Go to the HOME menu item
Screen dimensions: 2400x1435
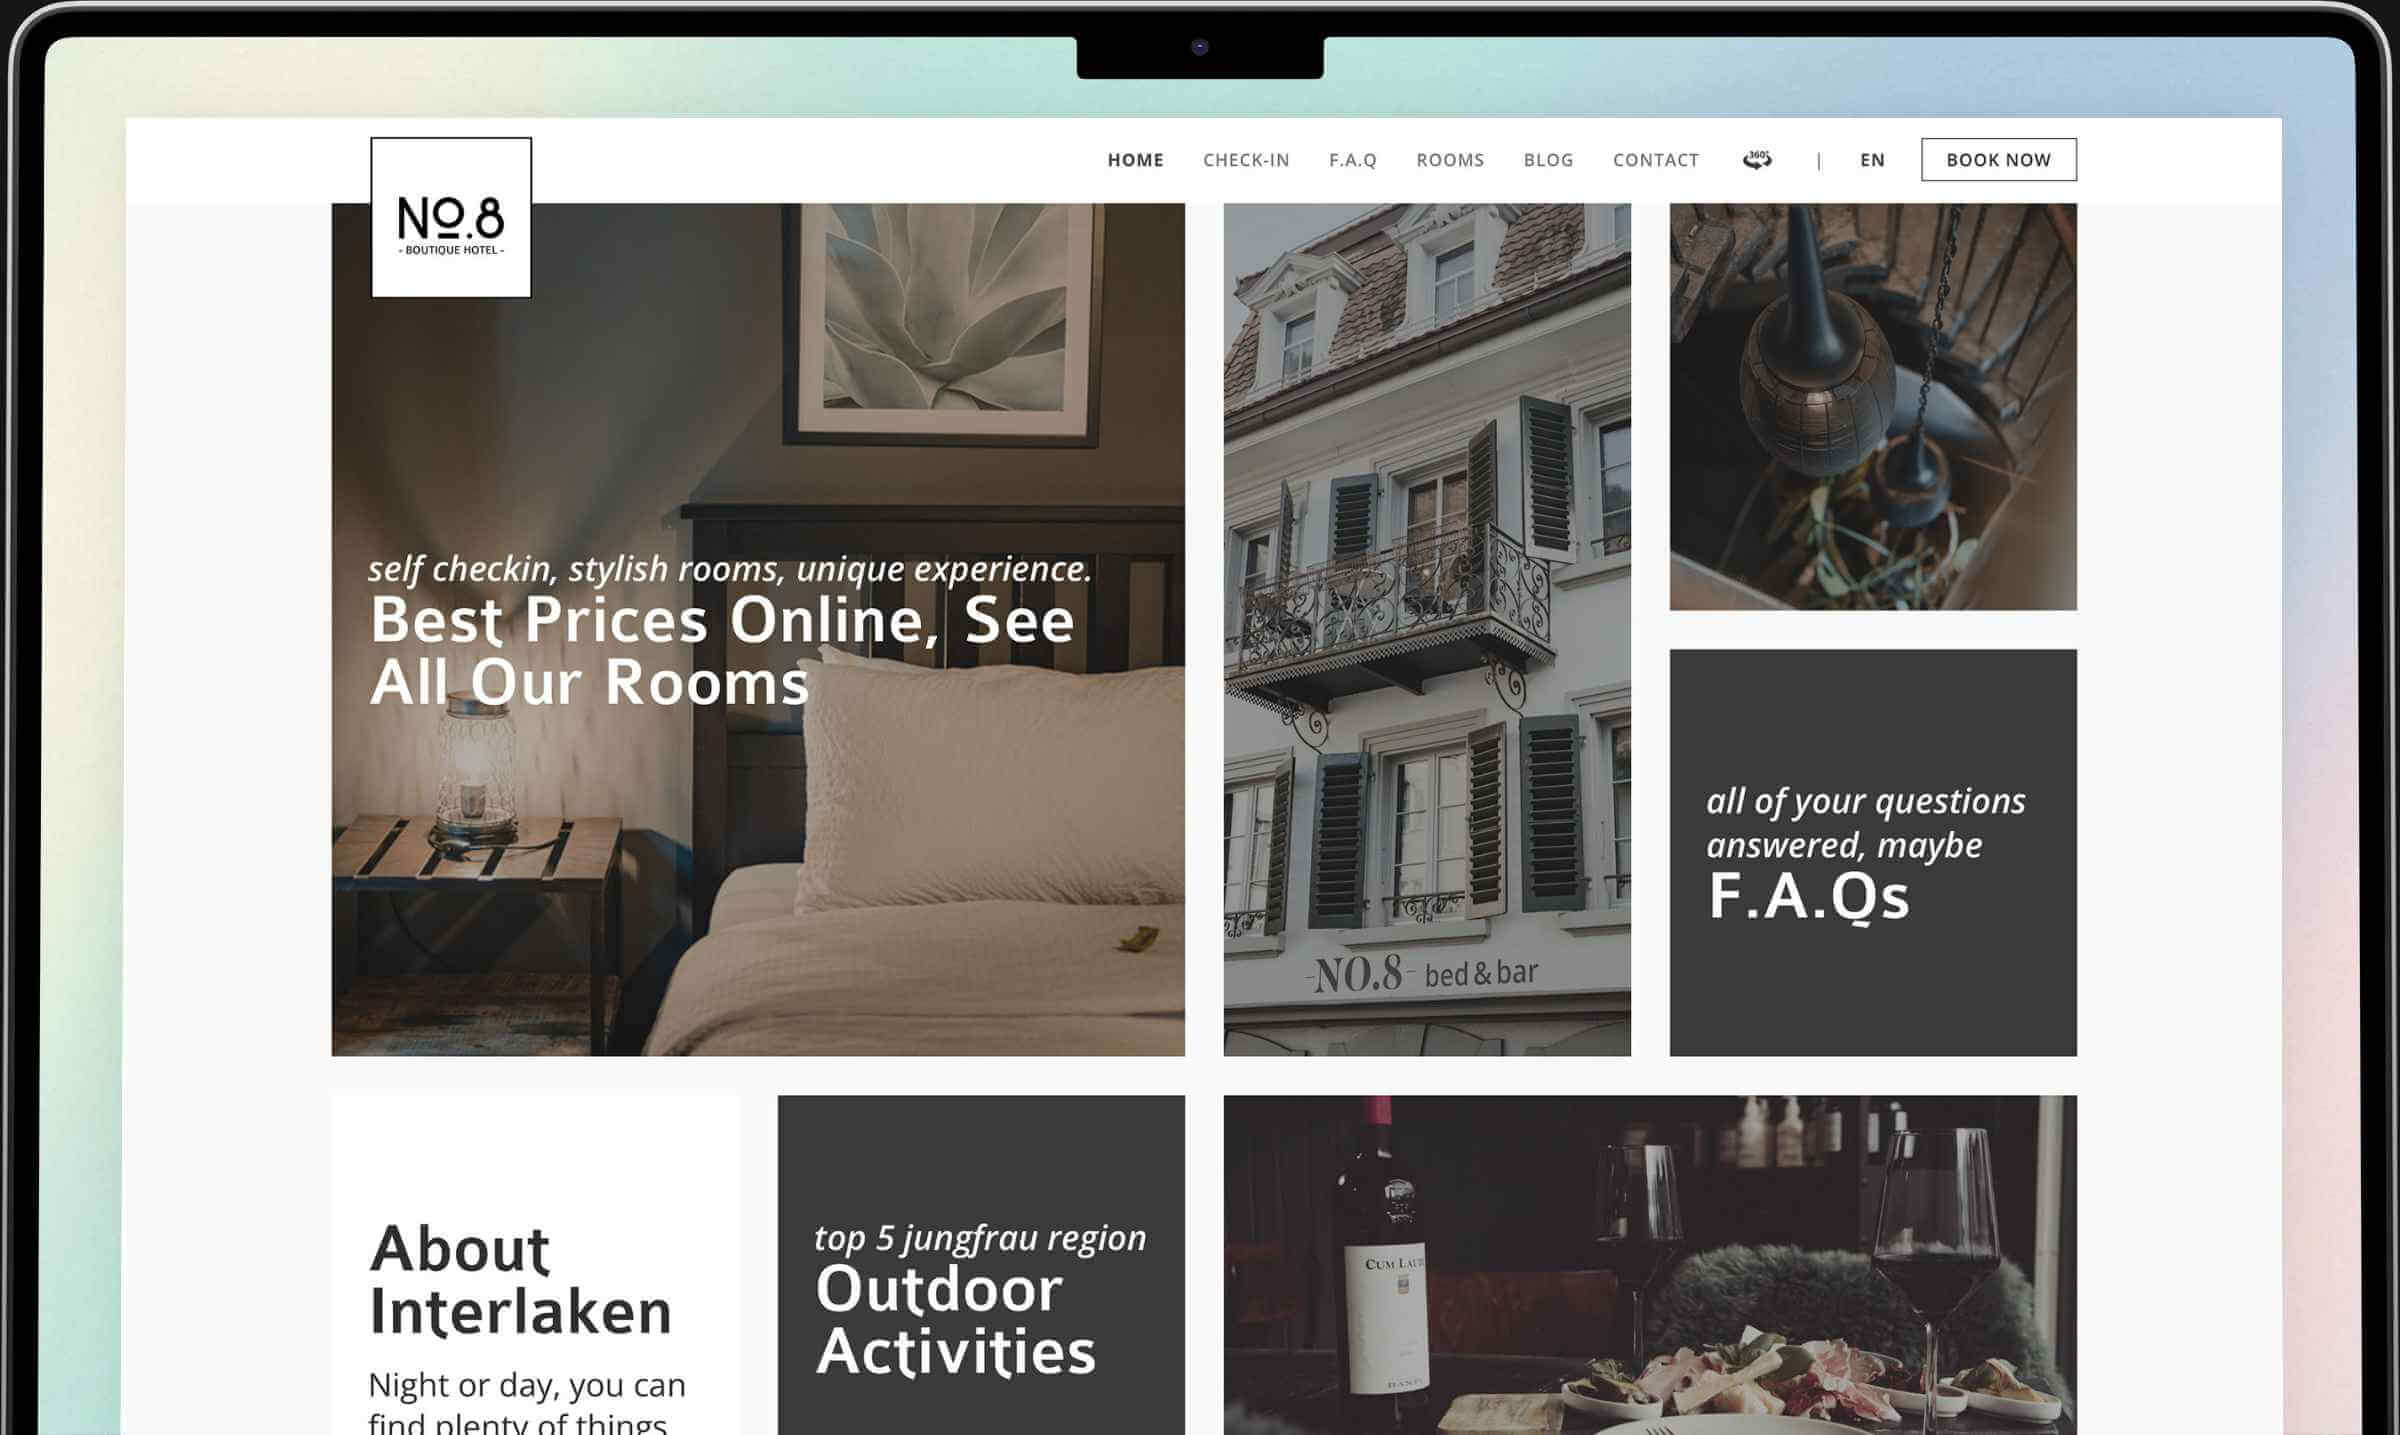[1135, 160]
